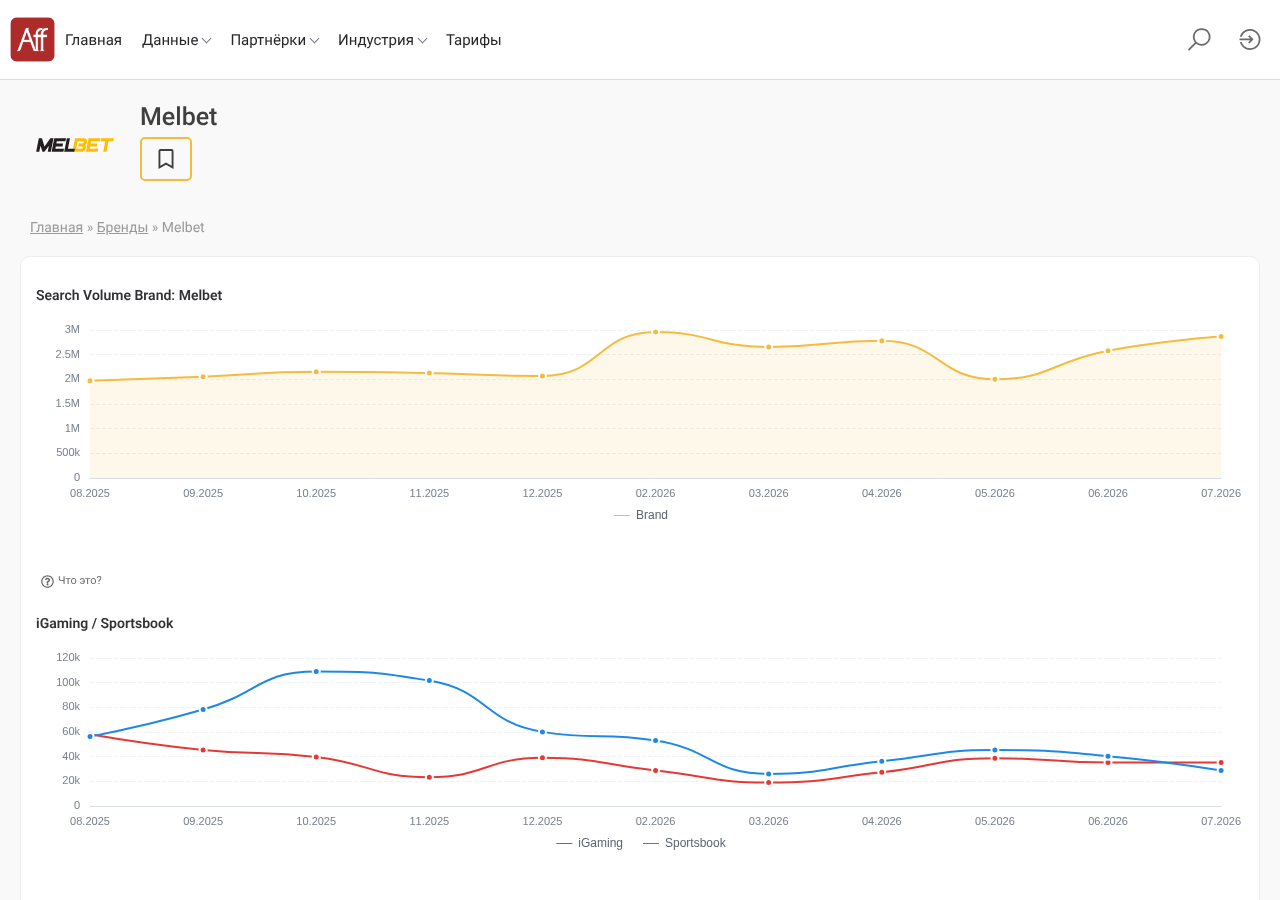Click the 3M axis label
Viewport: 1280px width, 900px height.
coord(72,329)
